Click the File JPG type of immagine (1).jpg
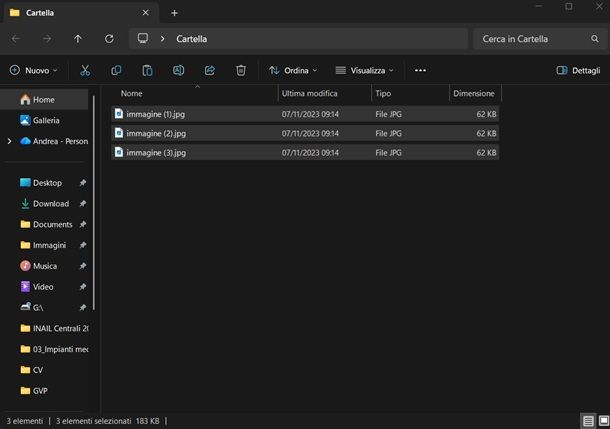610x429 pixels. click(x=388, y=114)
